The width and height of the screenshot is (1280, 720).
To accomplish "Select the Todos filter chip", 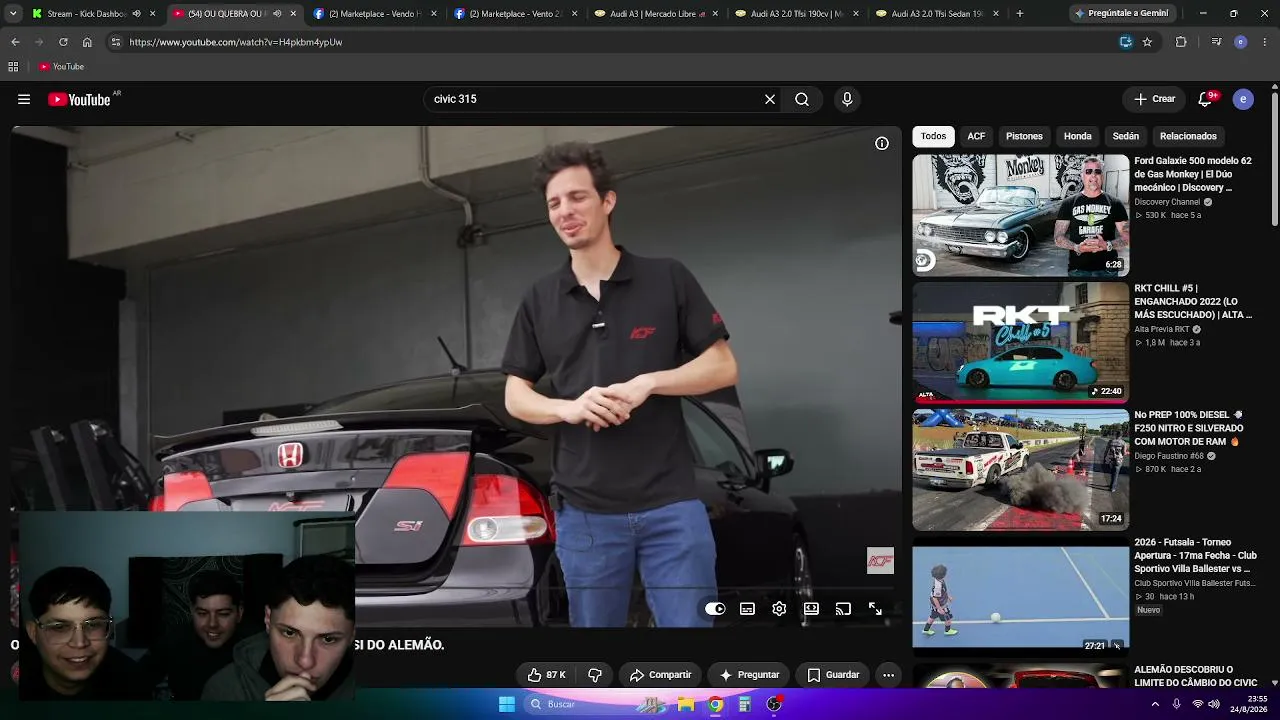I will click(933, 136).
